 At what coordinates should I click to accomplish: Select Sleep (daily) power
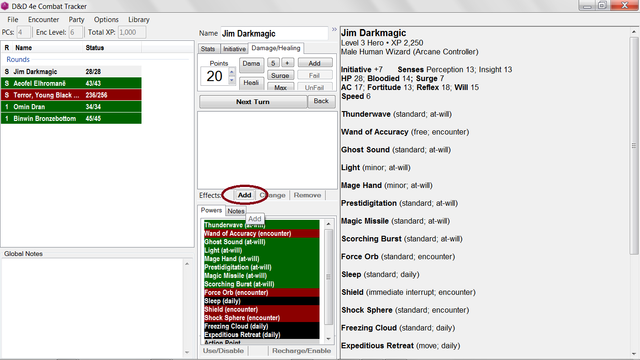(262, 301)
